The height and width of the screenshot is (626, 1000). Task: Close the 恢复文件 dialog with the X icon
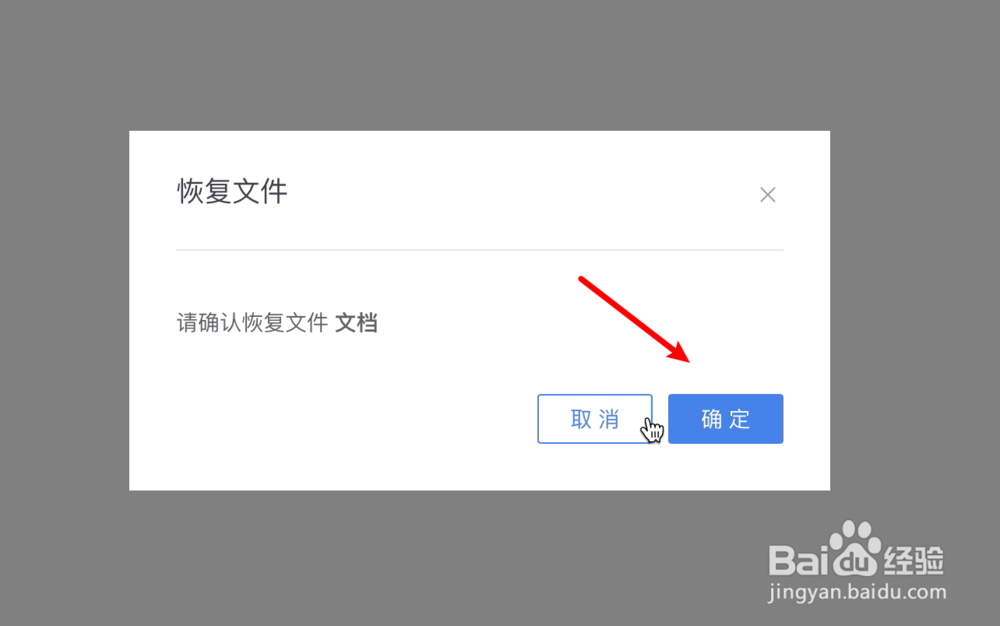(x=768, y=194)
